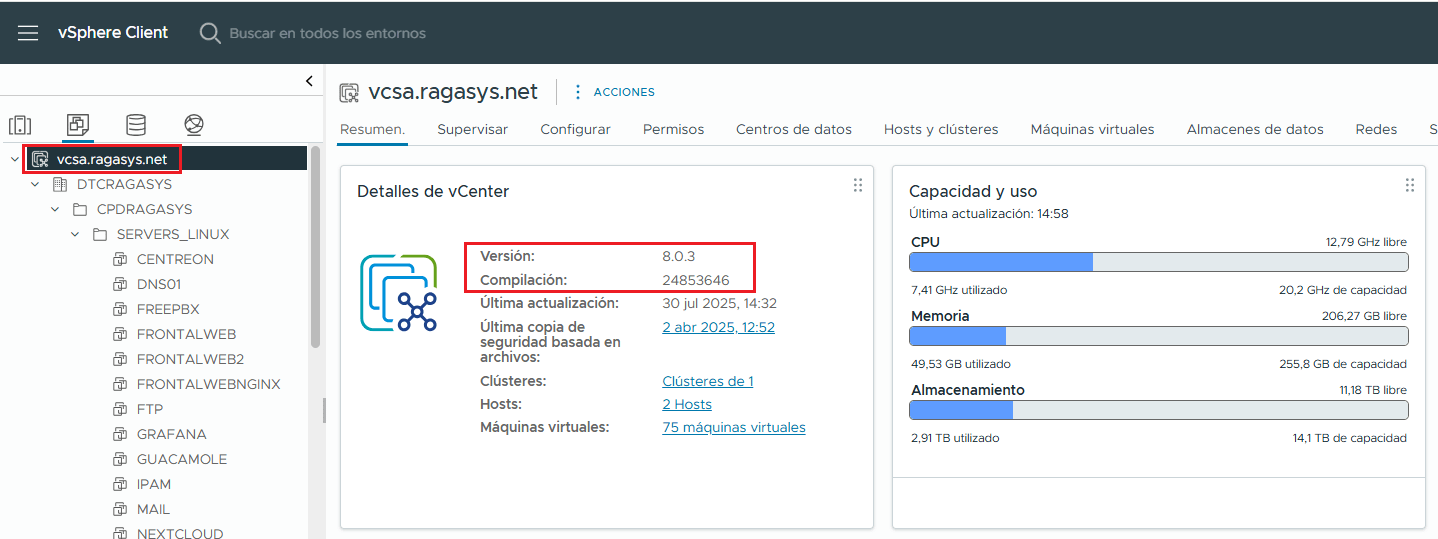Switch to the Supervisar tab

tap(473, 129)
